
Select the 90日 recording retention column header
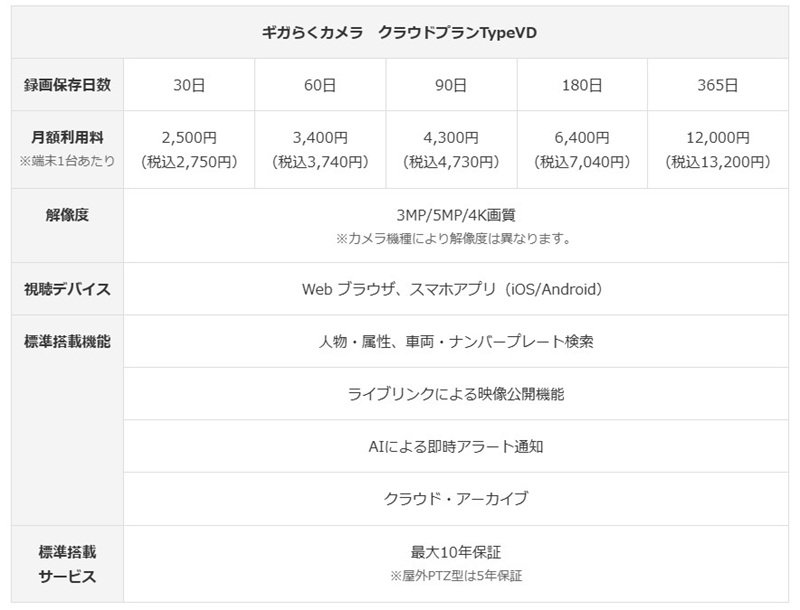[x=451, y=85]
